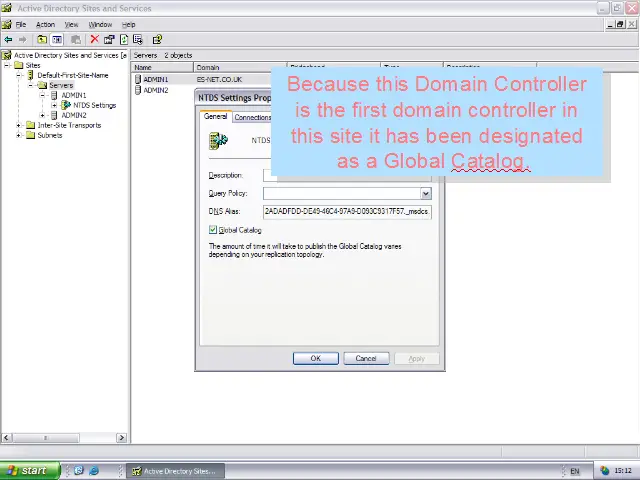This screenshot has width=640, height=480.
Task: Click the ADMIN2 server icon in list
Action: tap(138, 90)
